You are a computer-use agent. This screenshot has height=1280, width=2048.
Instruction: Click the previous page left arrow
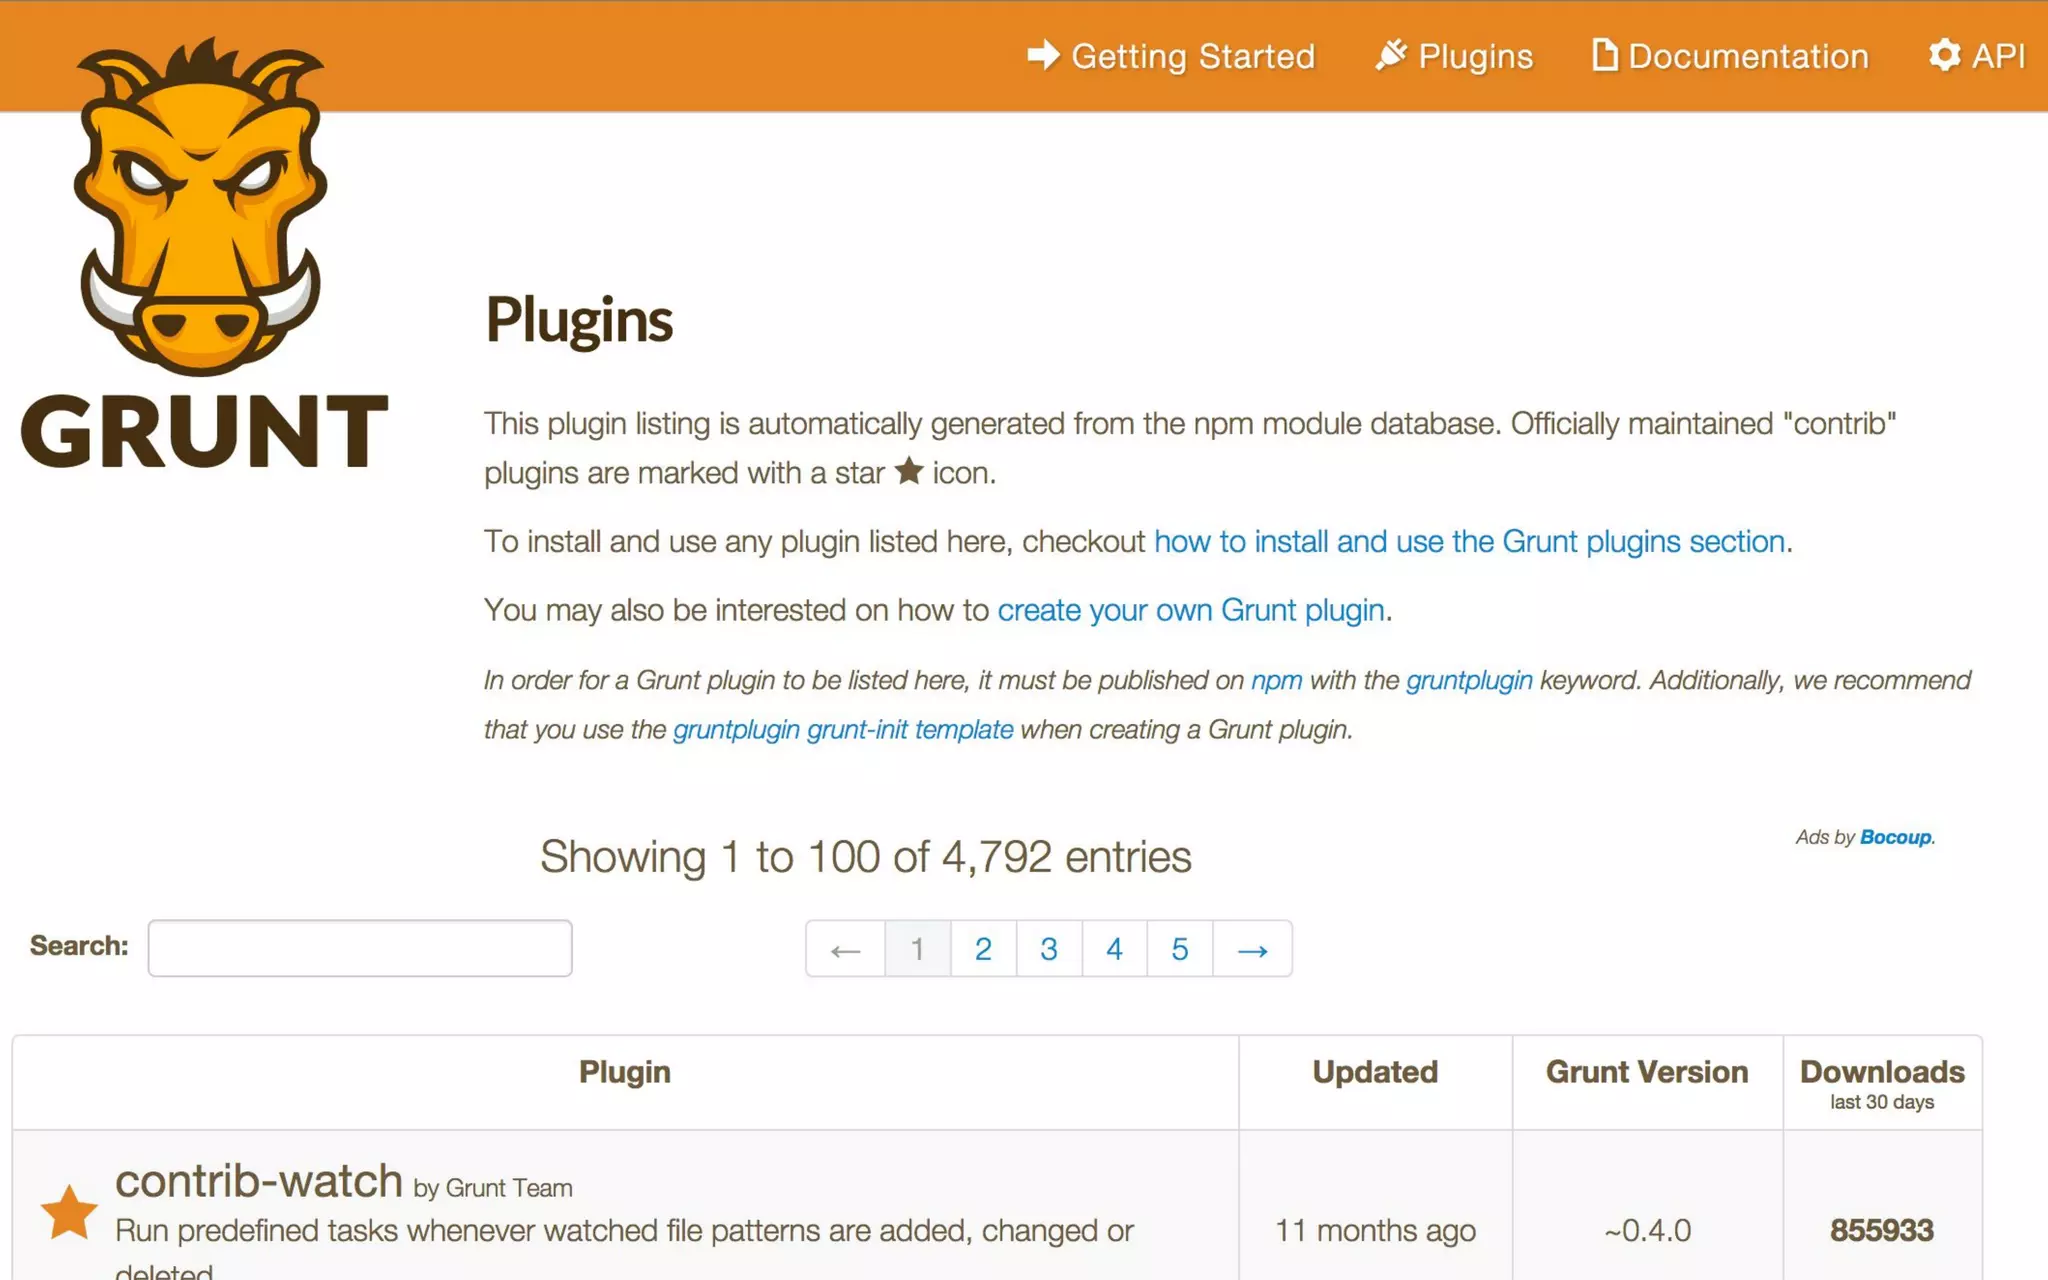tap(845, 949)
